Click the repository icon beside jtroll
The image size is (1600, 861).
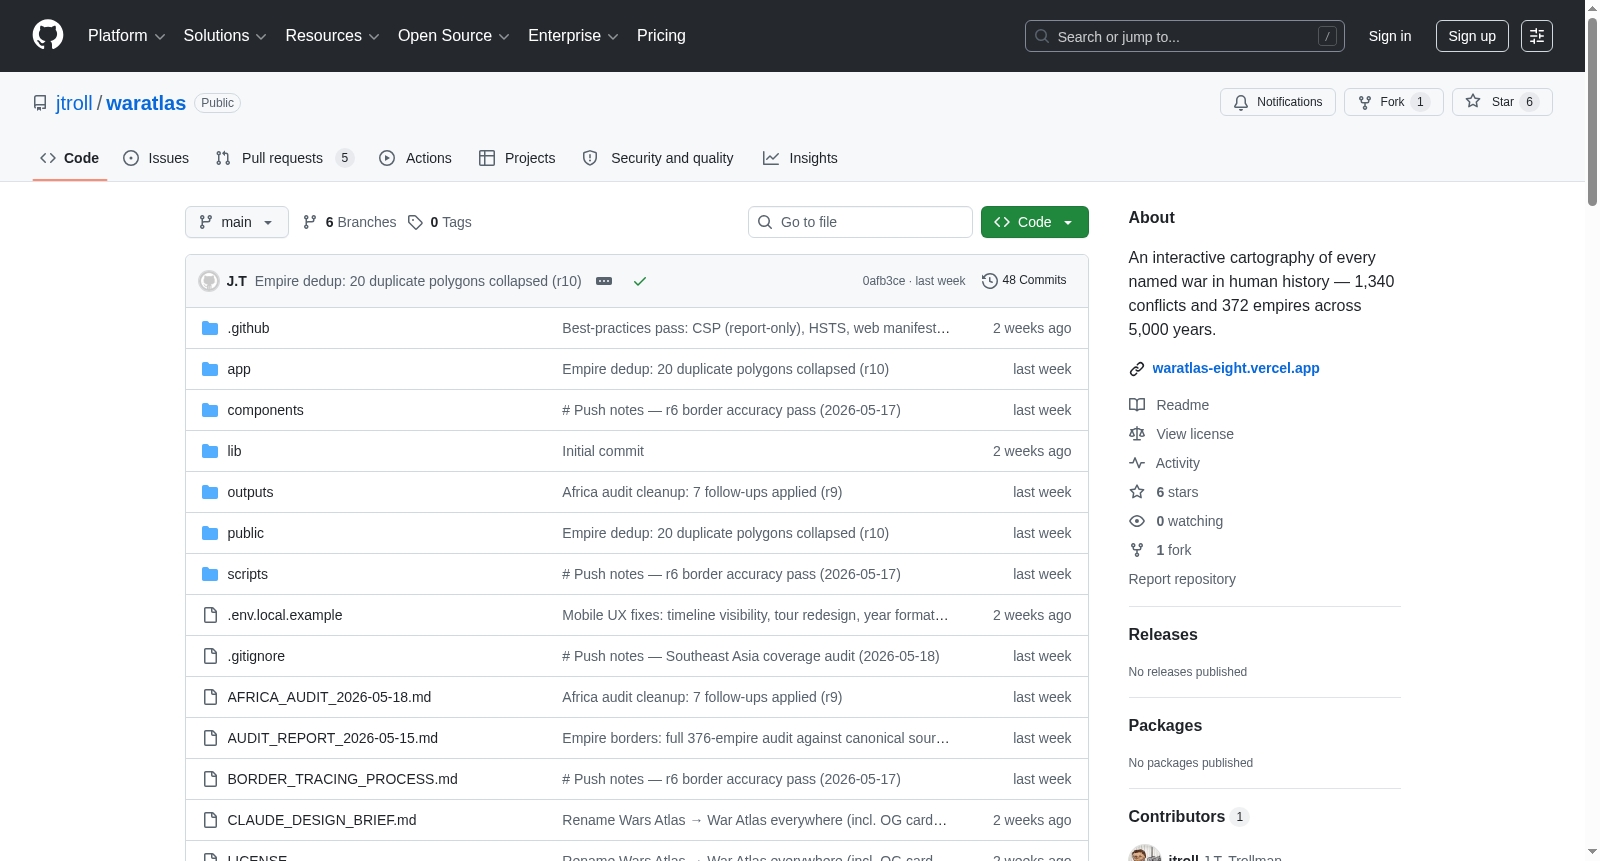(40, 103)
